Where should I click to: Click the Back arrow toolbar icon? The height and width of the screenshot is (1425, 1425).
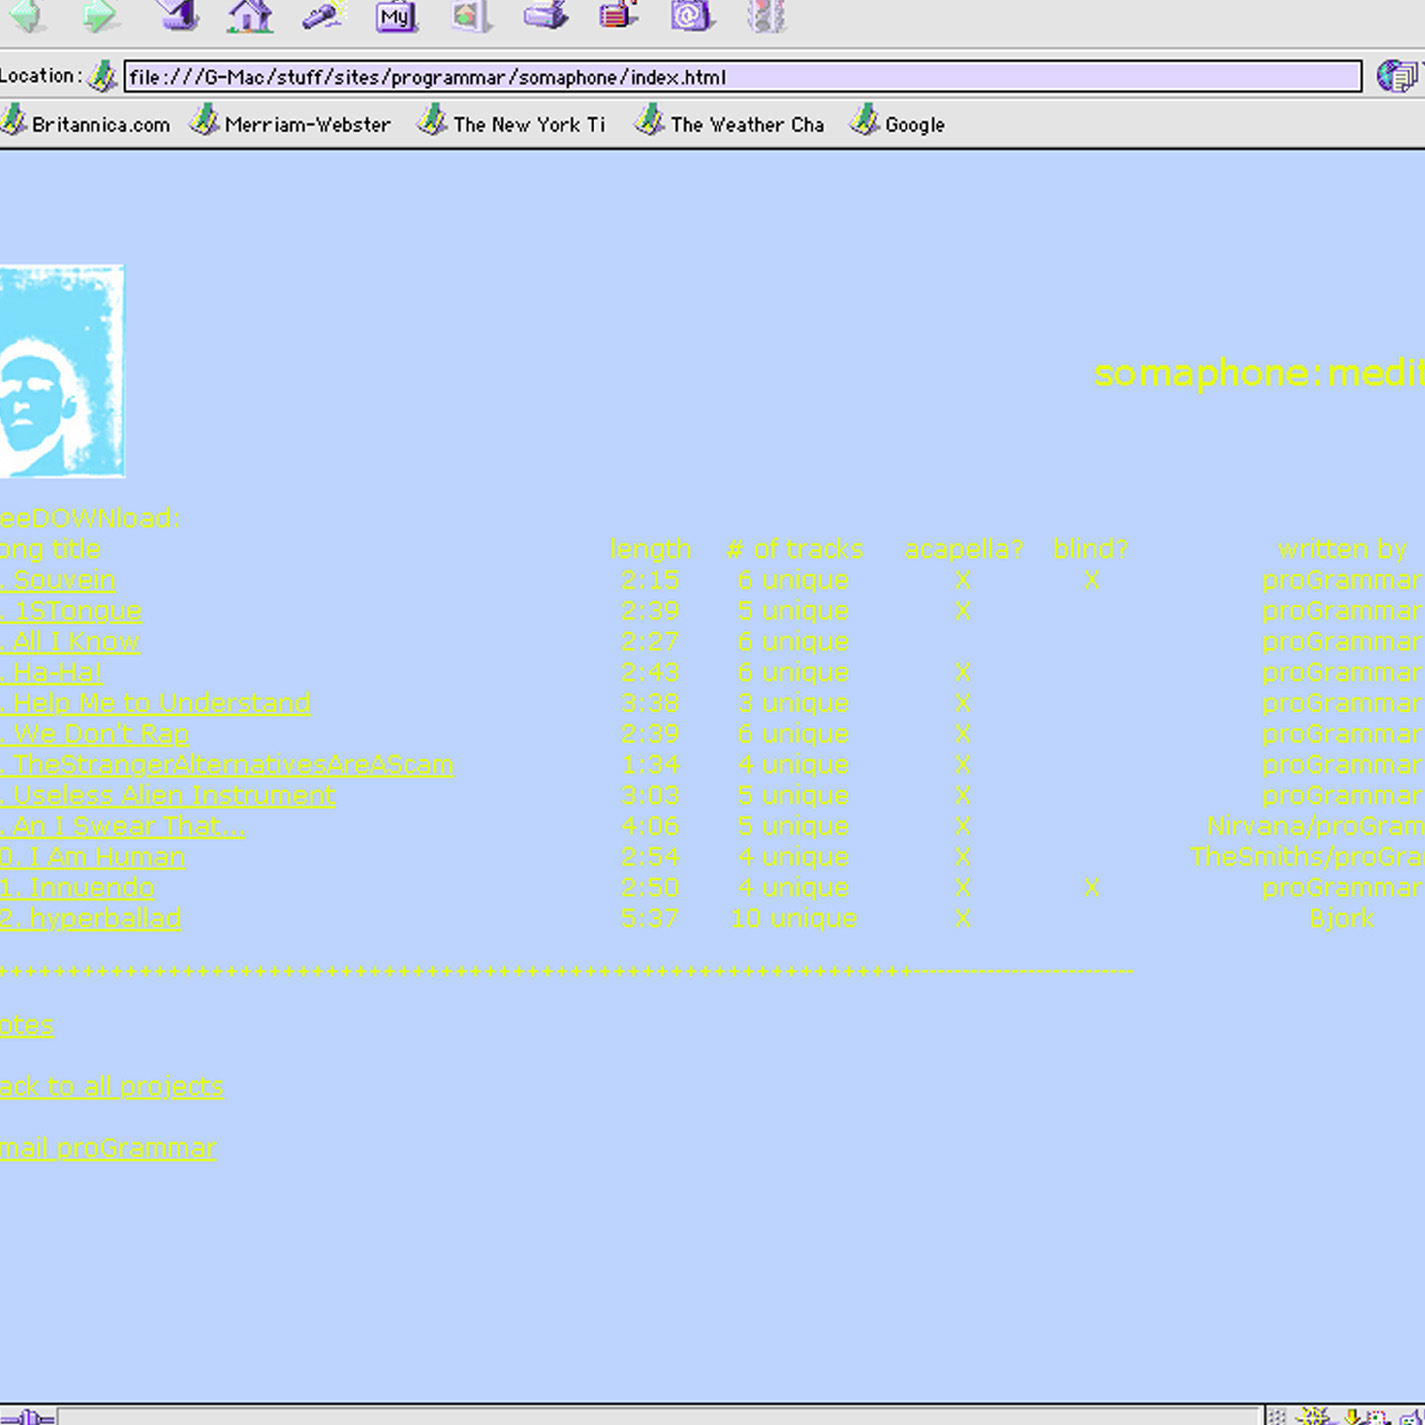pyautogui.click(x=27, y=14)
